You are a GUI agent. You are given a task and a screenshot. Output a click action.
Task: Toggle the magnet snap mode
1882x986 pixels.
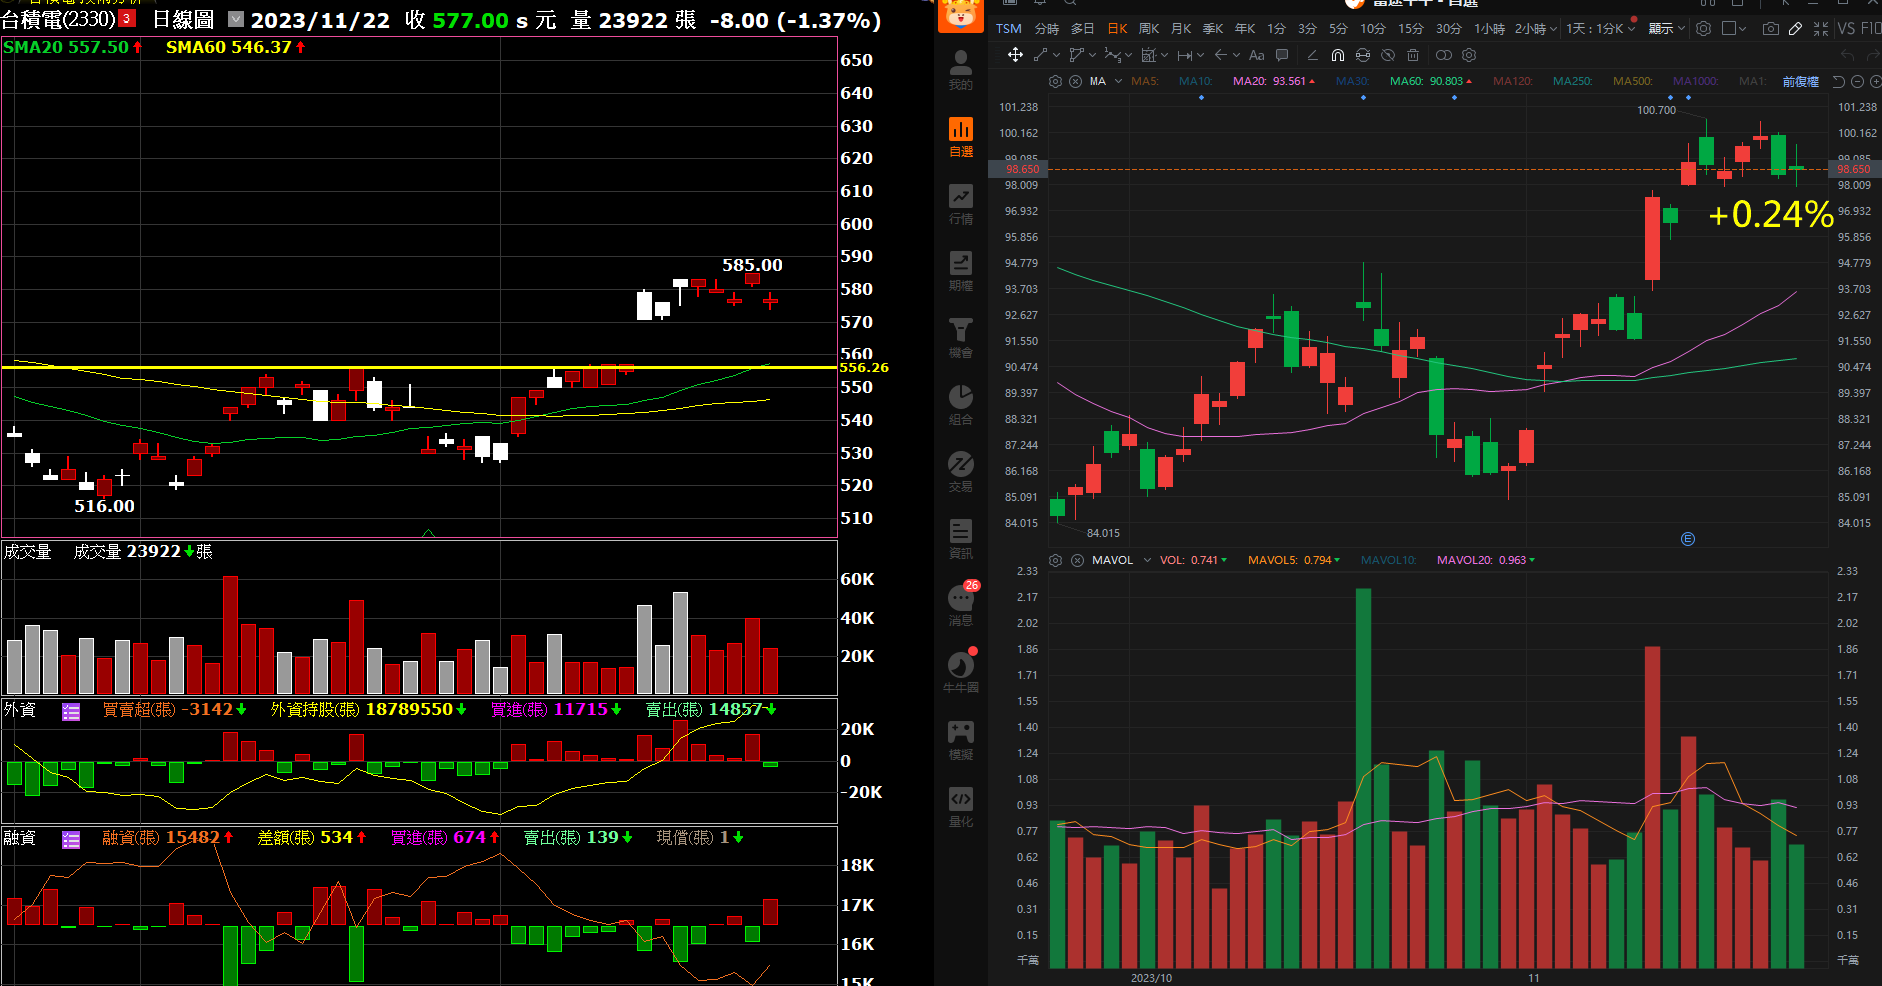pyautogui.click(x=1337, y=55)
